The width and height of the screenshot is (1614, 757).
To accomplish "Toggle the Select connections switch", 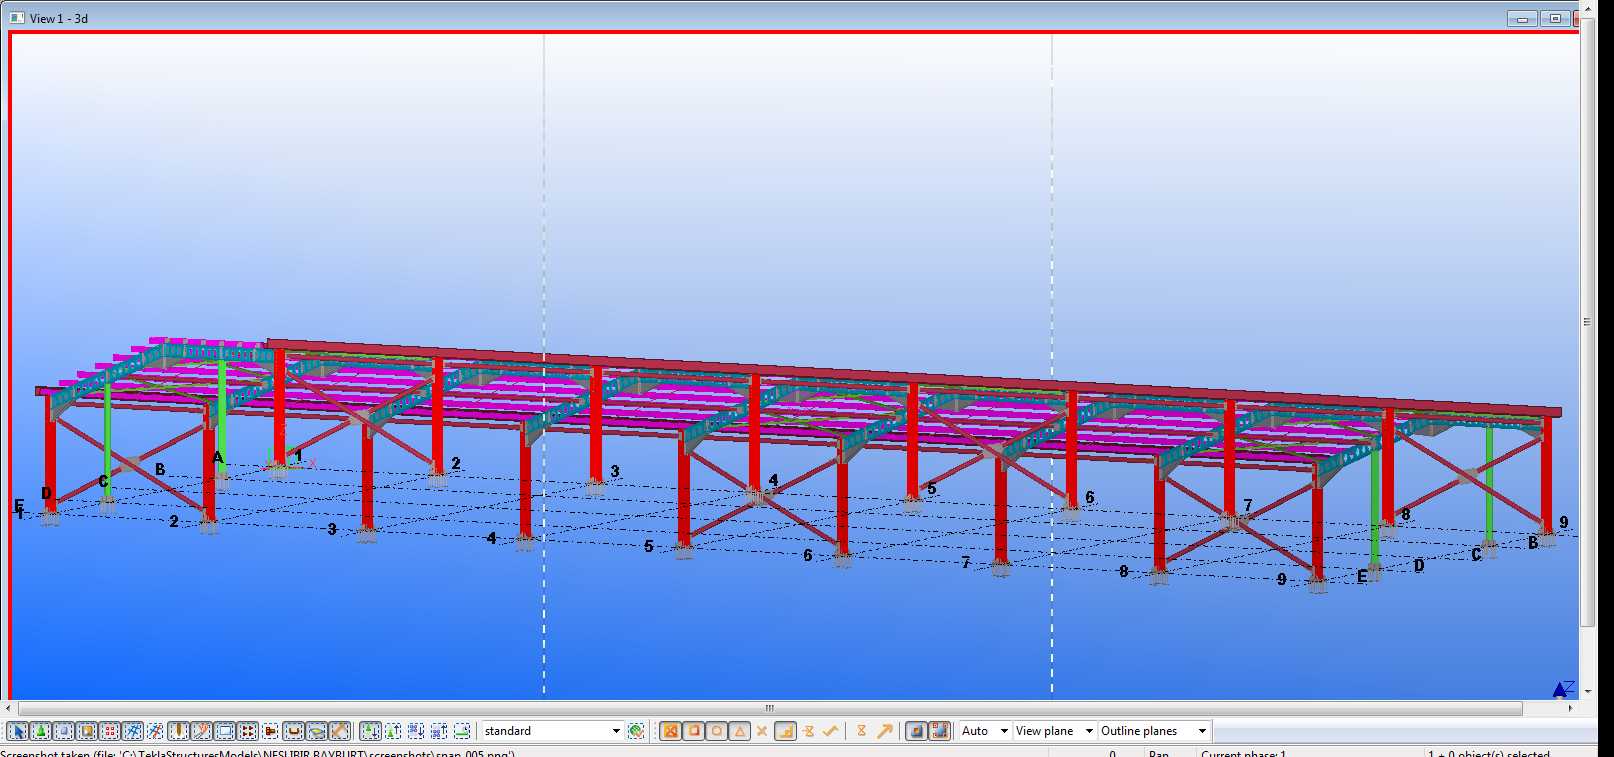I will click(40, 731).
